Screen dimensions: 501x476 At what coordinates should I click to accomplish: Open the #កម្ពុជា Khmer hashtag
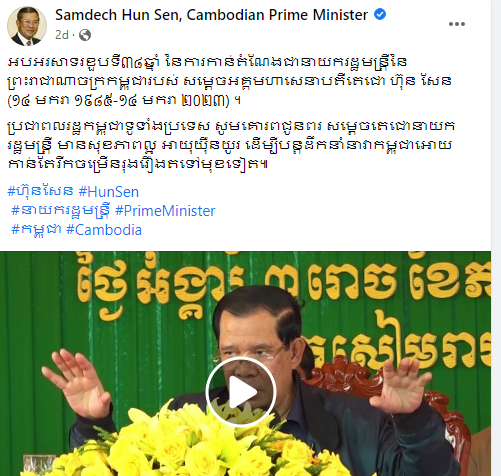[x=36, y=230]
